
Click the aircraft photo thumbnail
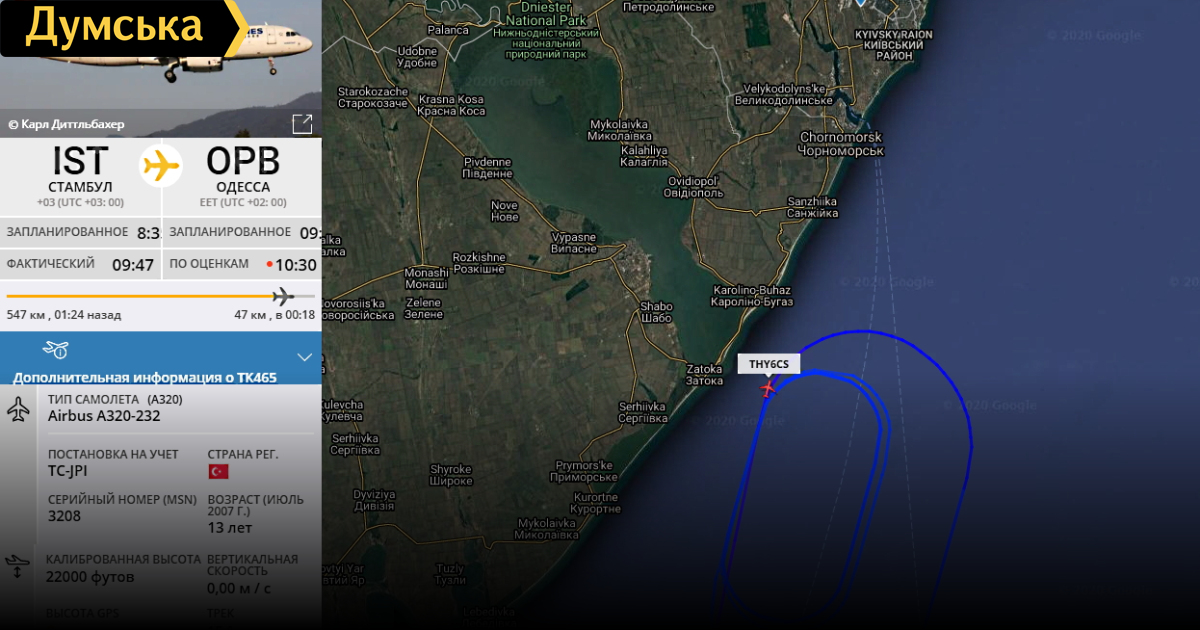point(161,68)
